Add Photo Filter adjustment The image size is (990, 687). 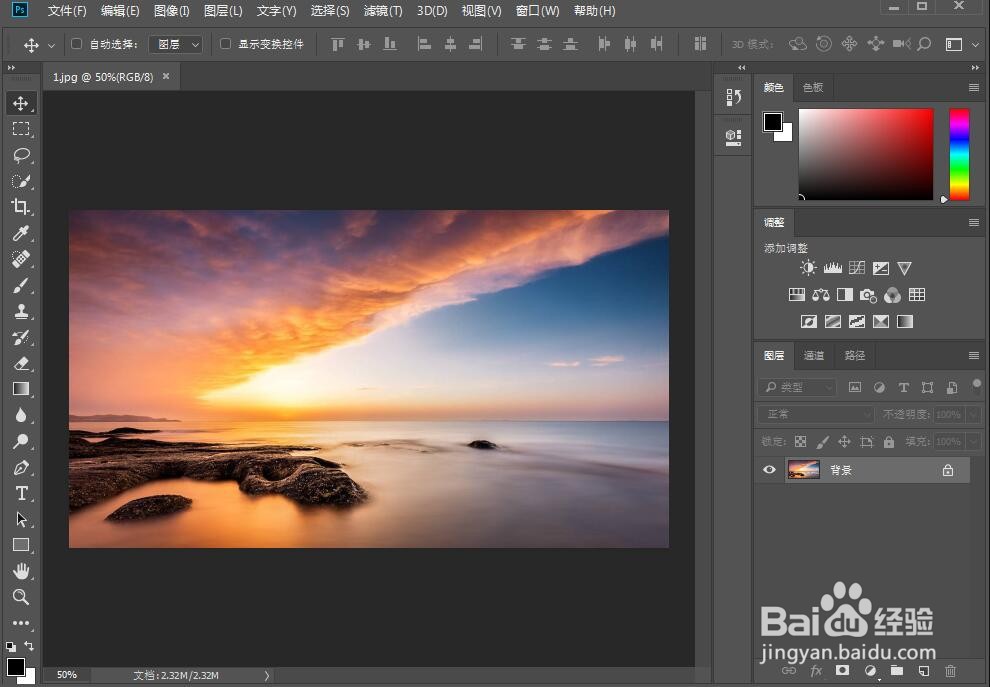pyautogui.click(x=868, y=295)
